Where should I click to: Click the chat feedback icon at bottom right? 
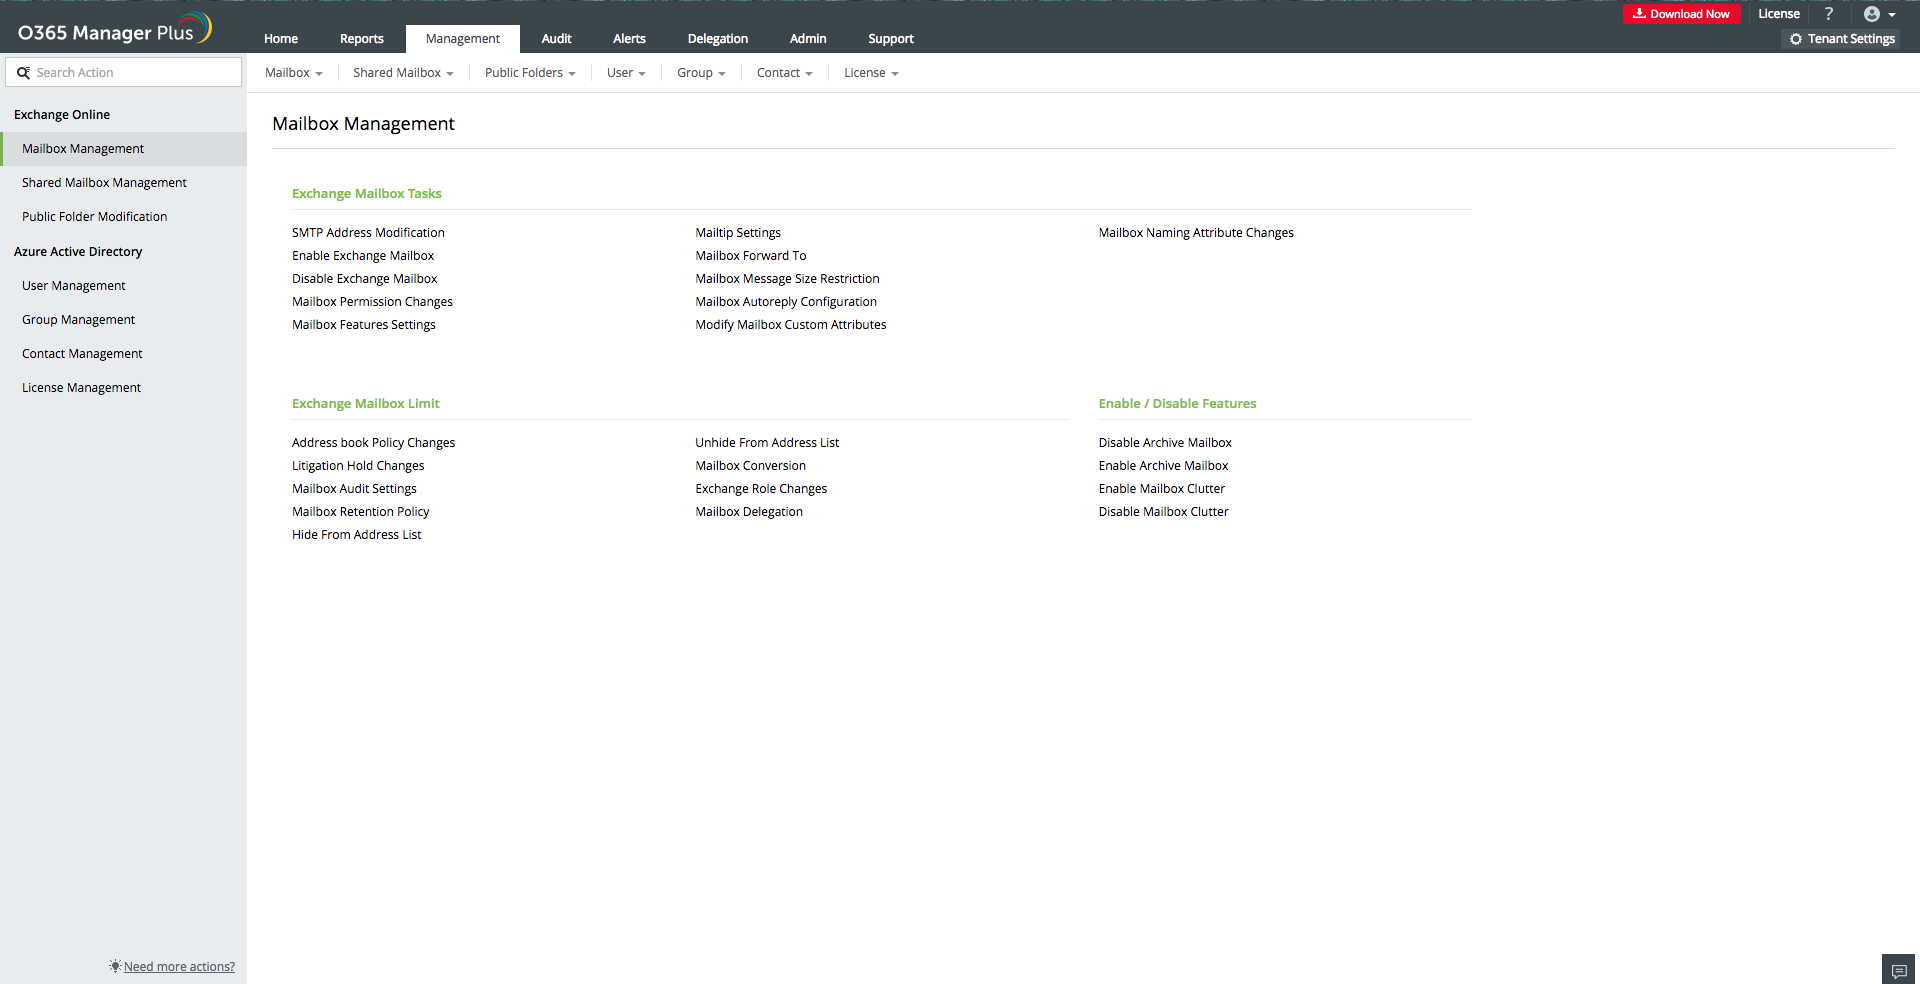[1898, 970]
